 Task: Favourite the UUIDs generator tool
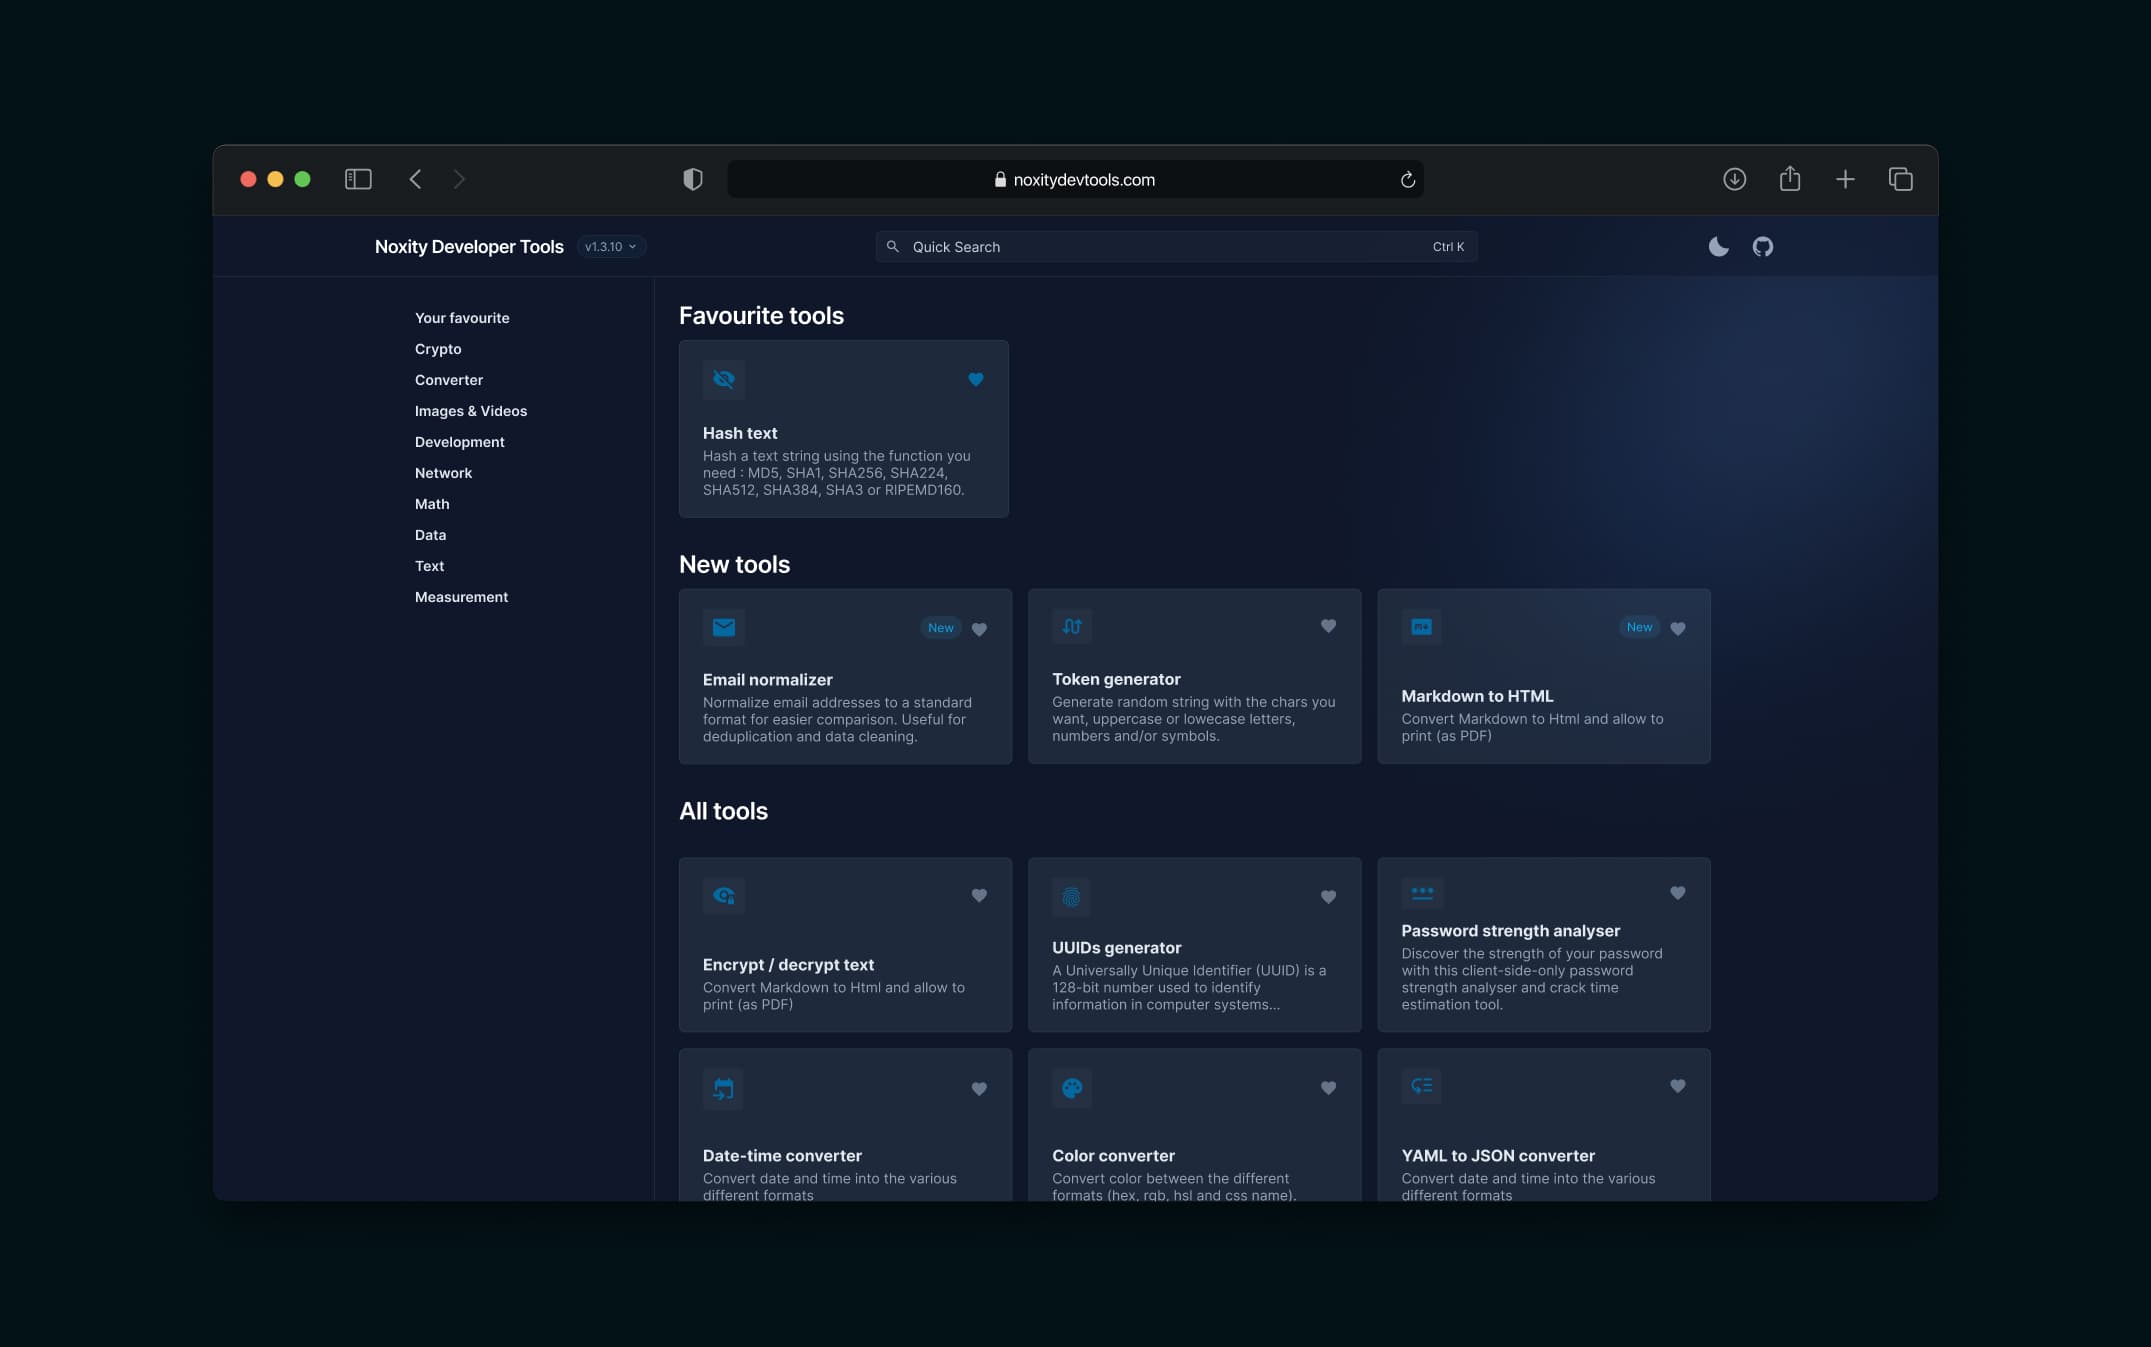(x=1328, y=897)
